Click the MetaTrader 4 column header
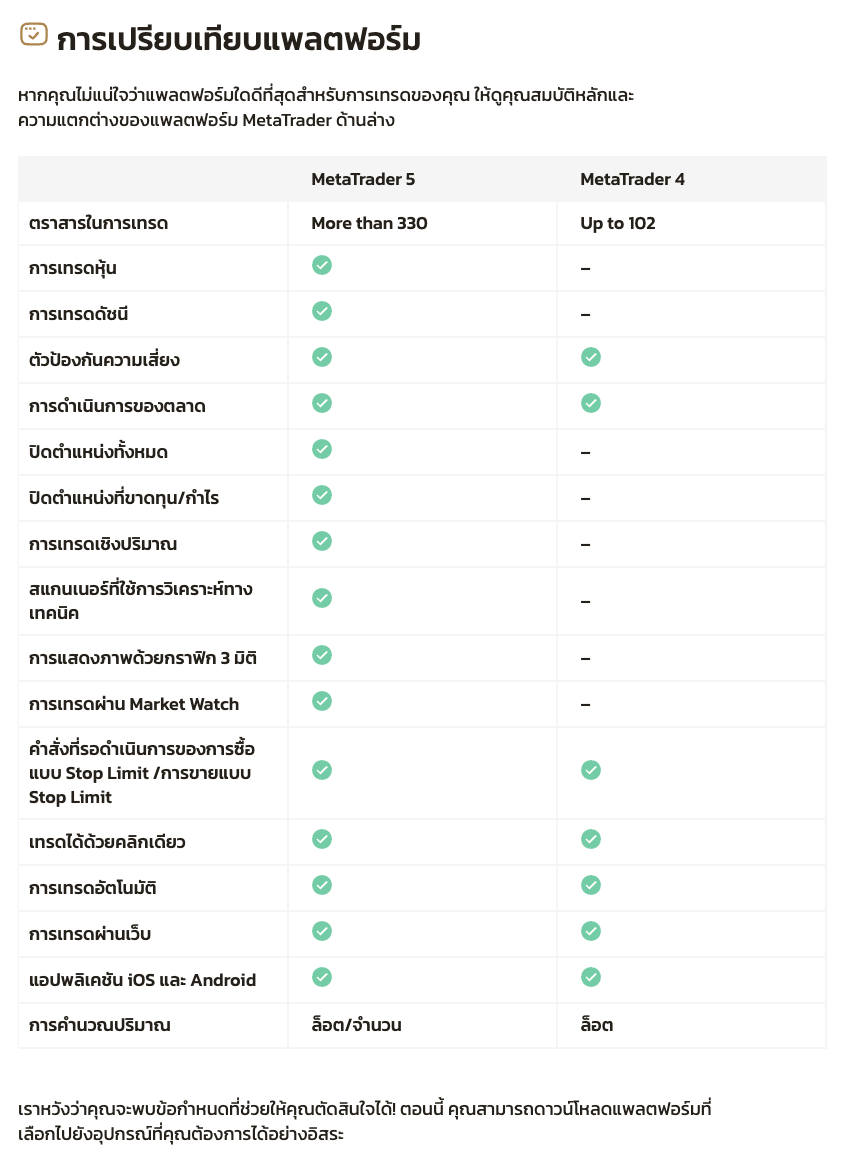This screenshot has height=1164, width=842. pyautogui.click(x=632, y=179)
